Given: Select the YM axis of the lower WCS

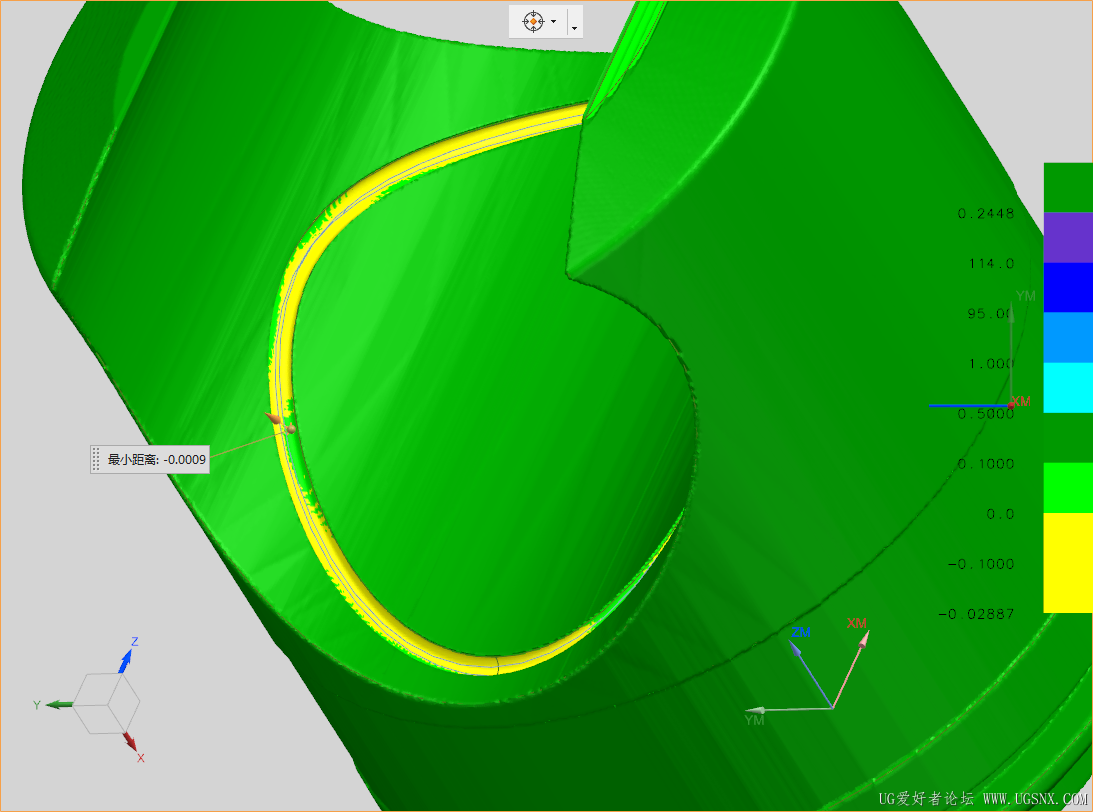Looking at the screenshot, I should (x=789, y=711).
